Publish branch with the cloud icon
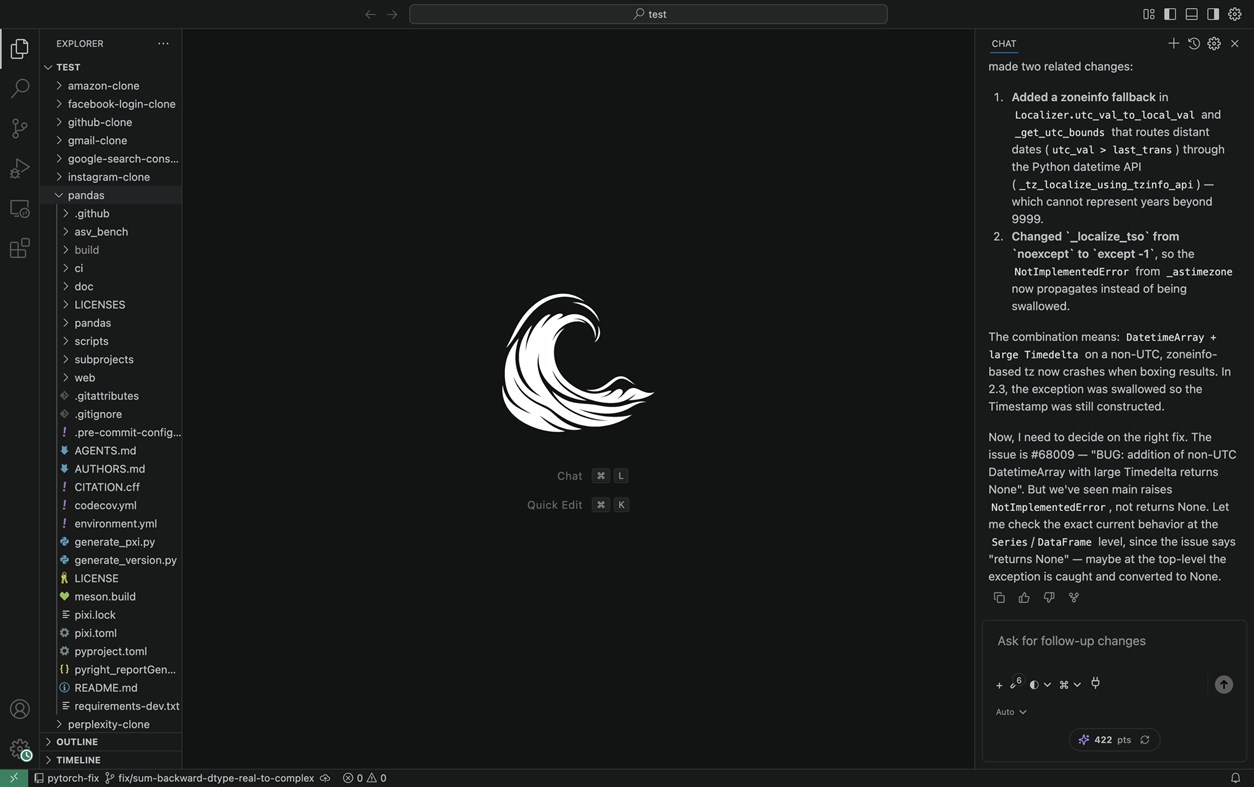 (x=325, y=778)
